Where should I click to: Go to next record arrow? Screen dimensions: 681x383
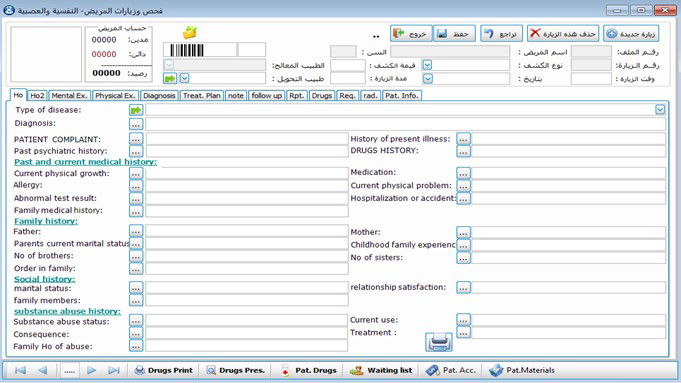(x=91, y=370)
